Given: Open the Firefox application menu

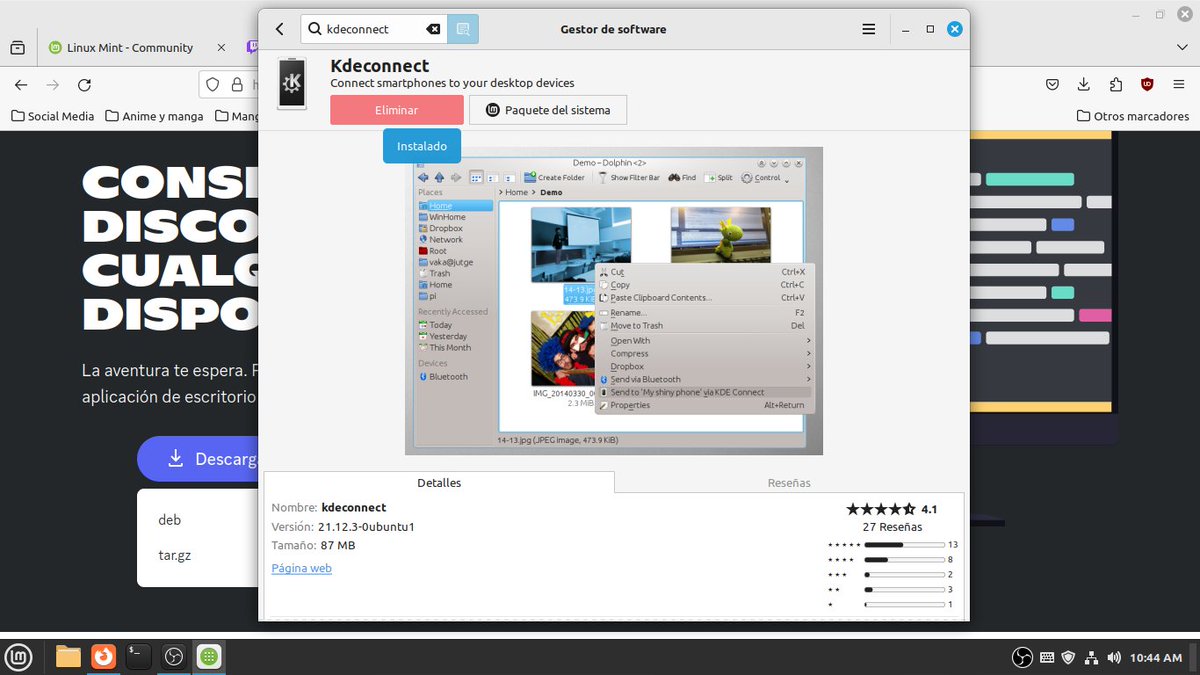Looking at the screenshot, I should pyautogui.click(x=1179, y=85).
